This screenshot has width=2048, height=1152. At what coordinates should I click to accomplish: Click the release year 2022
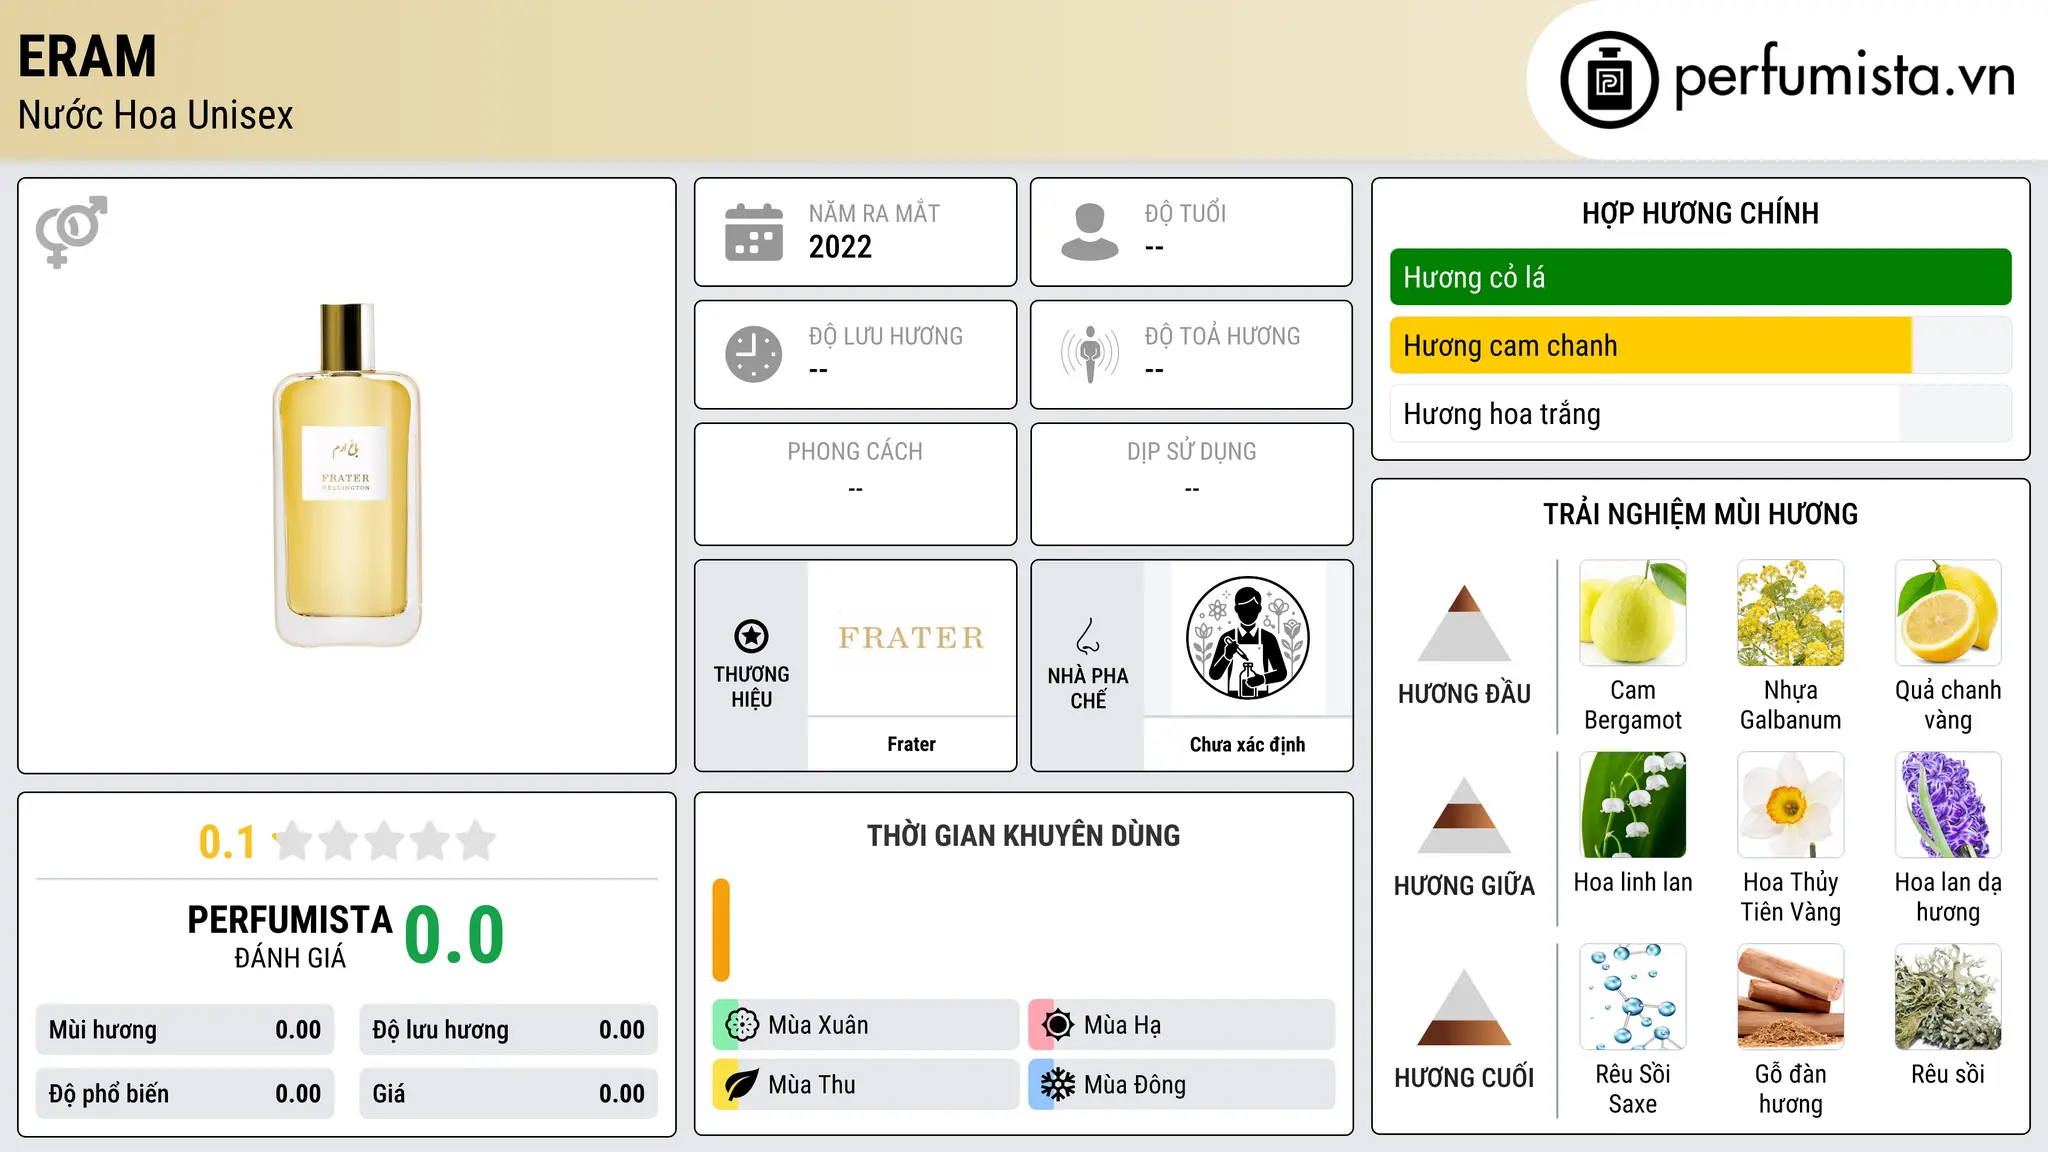(840, 247)
